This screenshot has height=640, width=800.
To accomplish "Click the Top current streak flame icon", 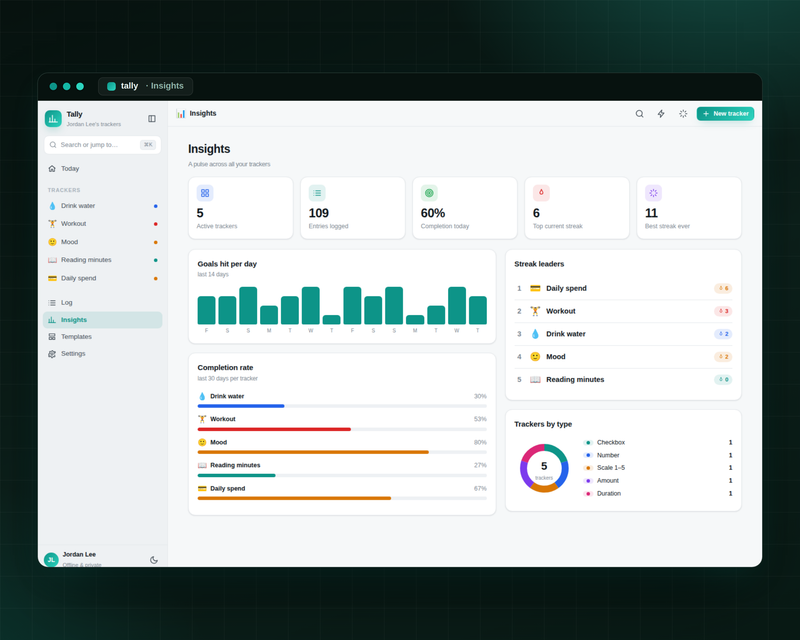I will (541, 193).
